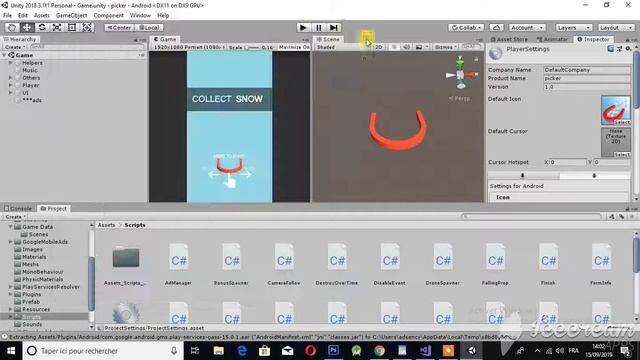Expand GoogleMobileAds folder
The height and width of the screenshot is (360, 640).
coord(11,242)
